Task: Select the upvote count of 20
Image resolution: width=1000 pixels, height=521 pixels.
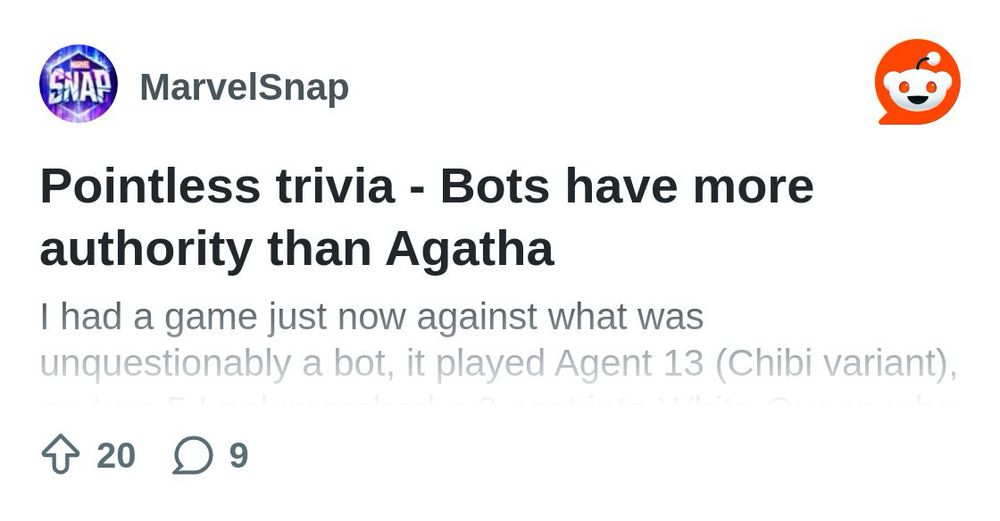Action: pyautogui.click(x=116, y=455)
